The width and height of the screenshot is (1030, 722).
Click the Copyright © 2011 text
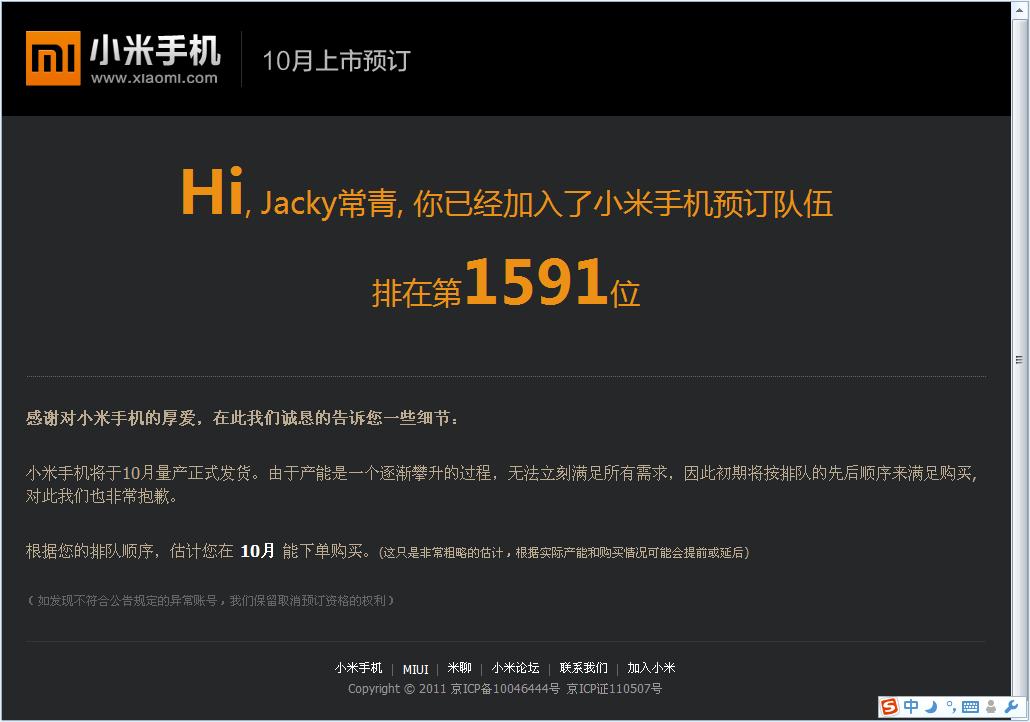click(397, 688)
